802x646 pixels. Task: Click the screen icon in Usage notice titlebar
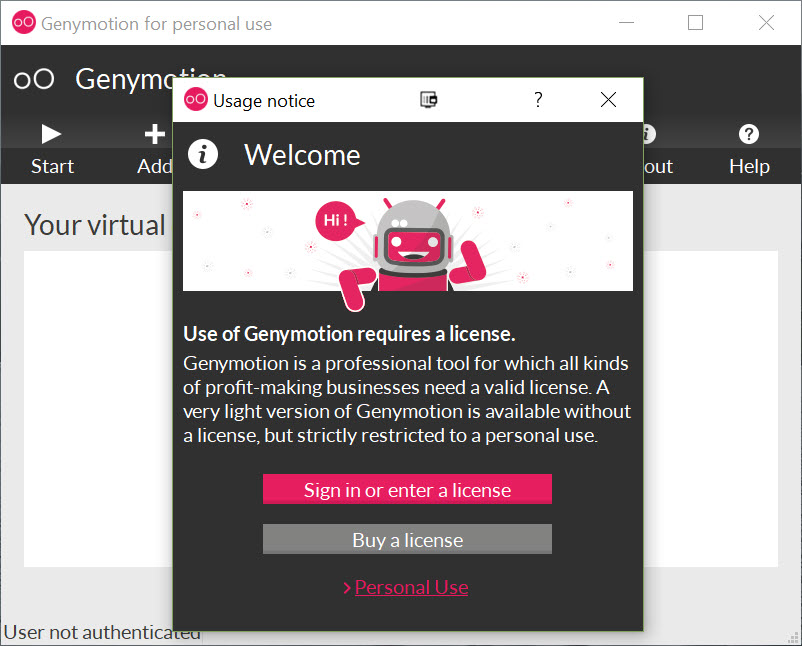[429, 99]
